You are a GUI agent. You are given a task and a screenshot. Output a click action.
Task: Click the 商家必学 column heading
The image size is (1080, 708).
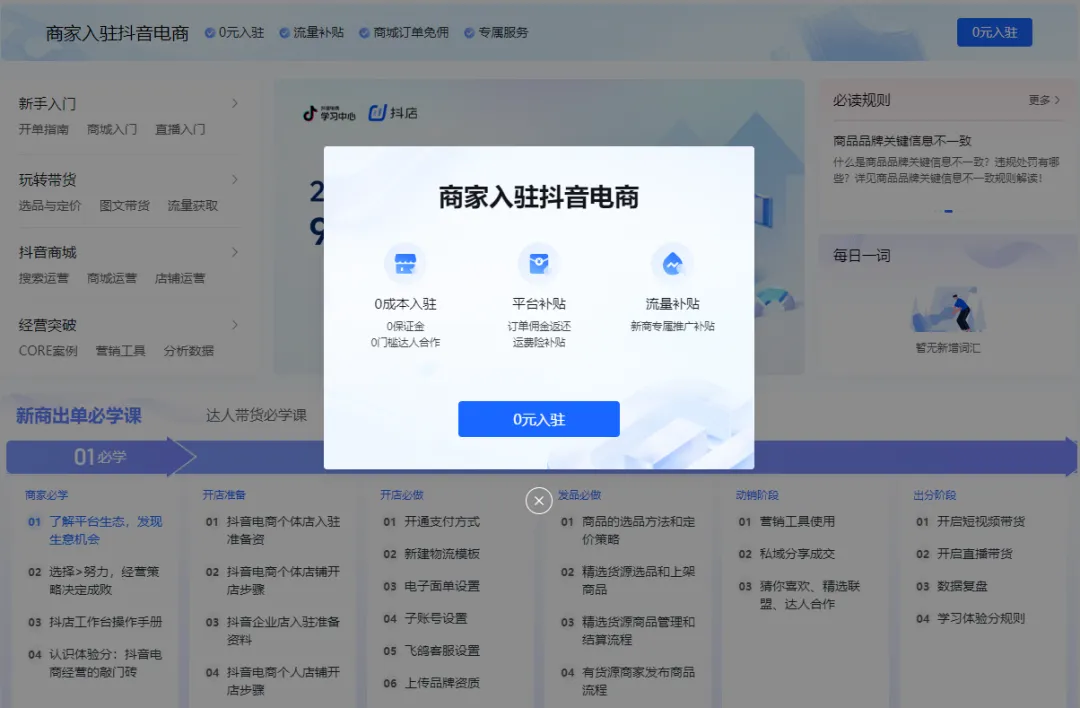pyautogui.click(x=47, y=495)
